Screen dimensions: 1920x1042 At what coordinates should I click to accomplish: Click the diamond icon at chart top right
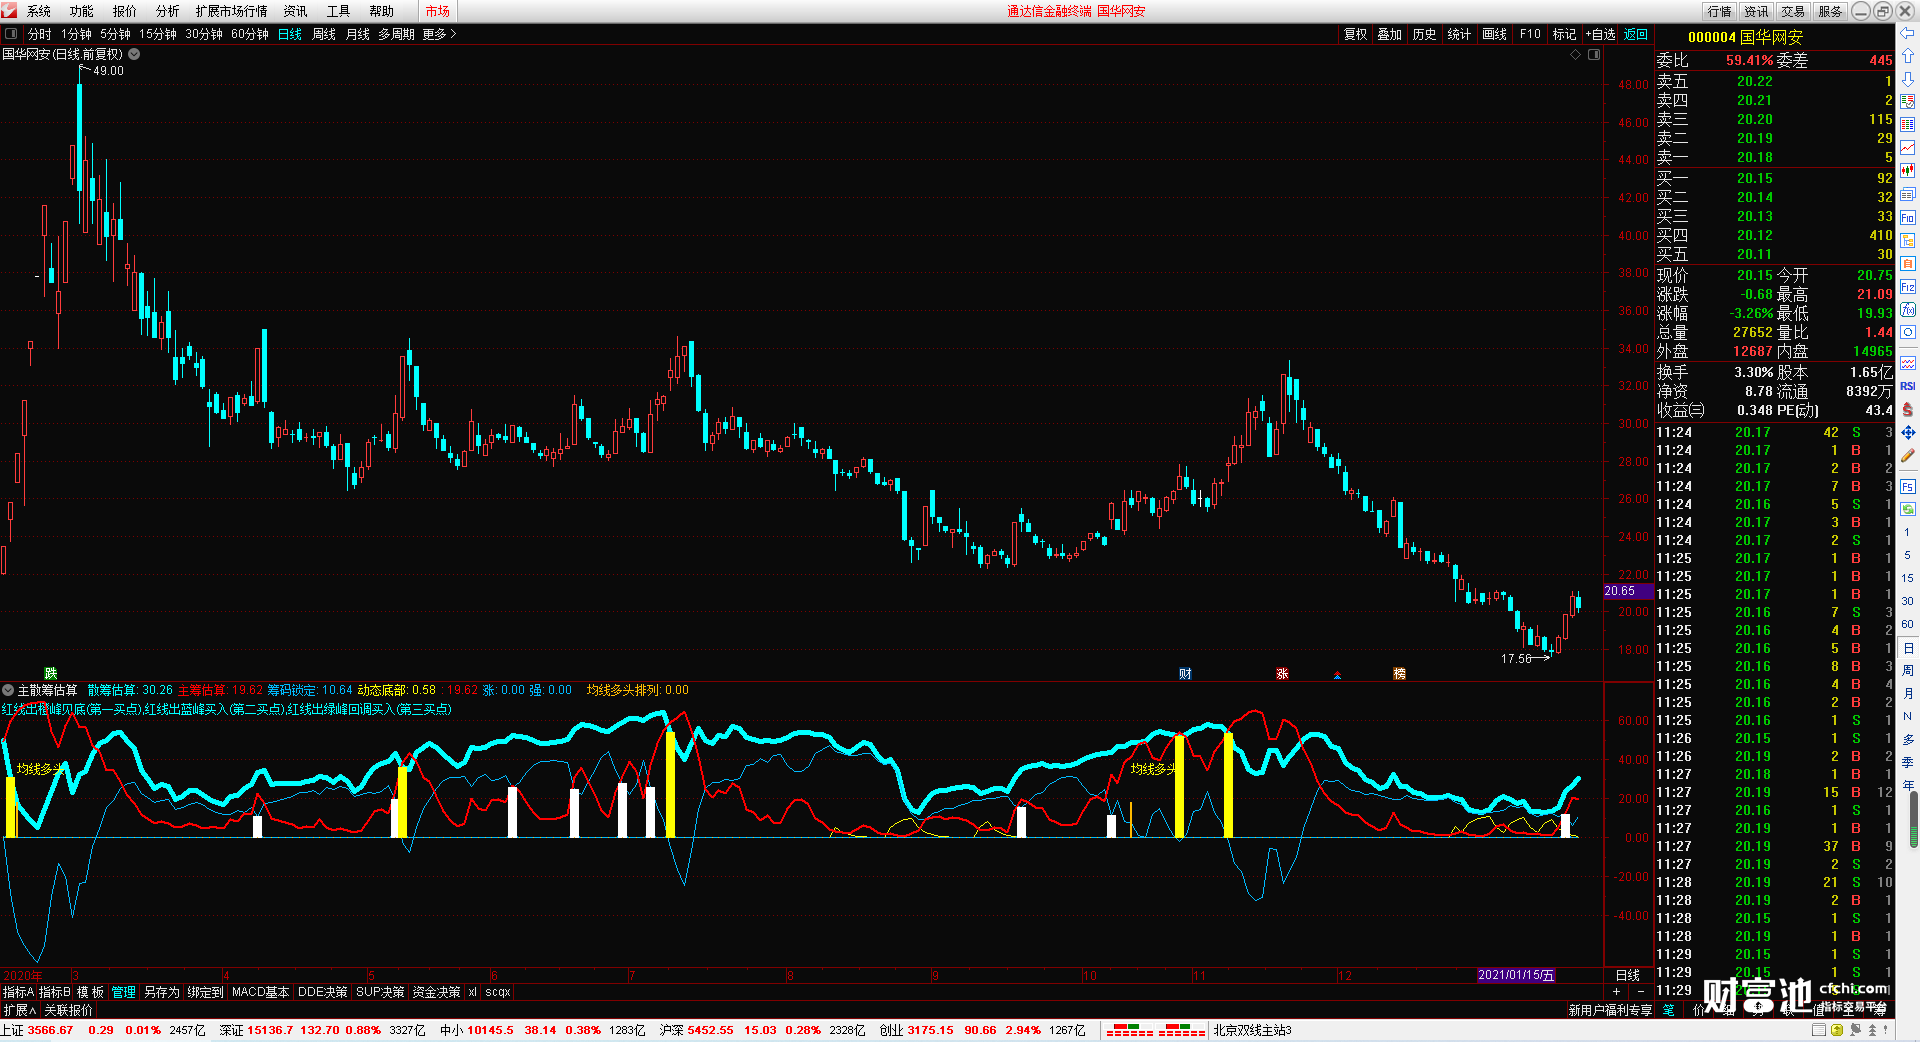pos(1576,54)
